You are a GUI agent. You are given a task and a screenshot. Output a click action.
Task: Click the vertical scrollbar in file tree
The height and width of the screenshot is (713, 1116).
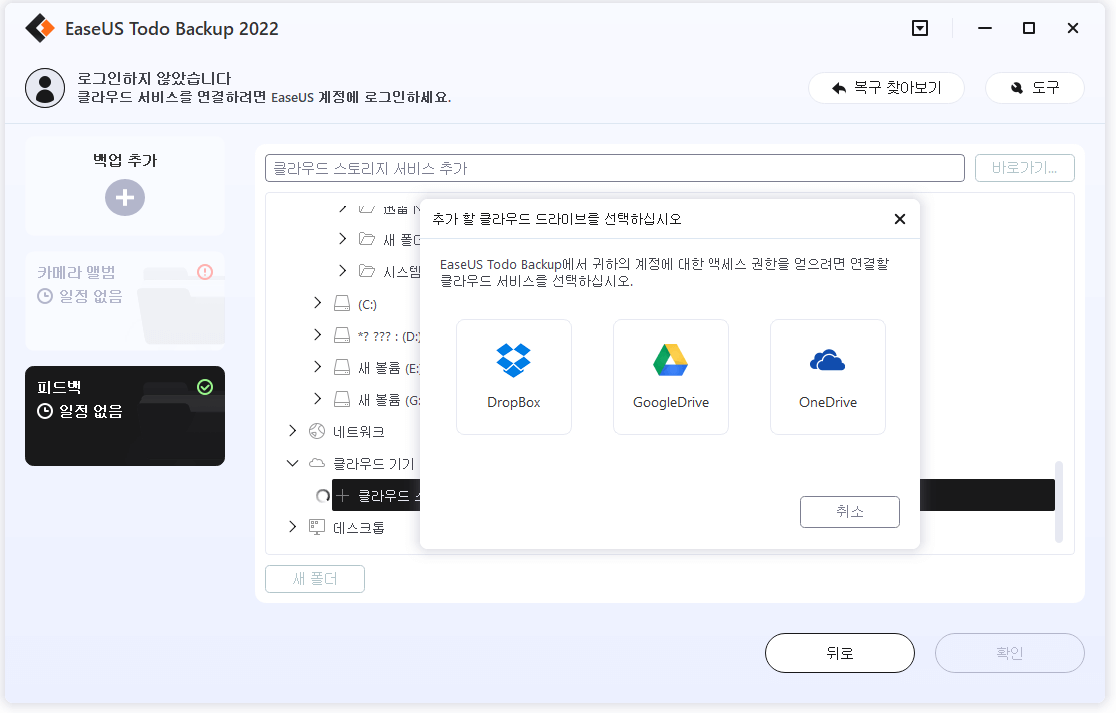(1059, 501)
